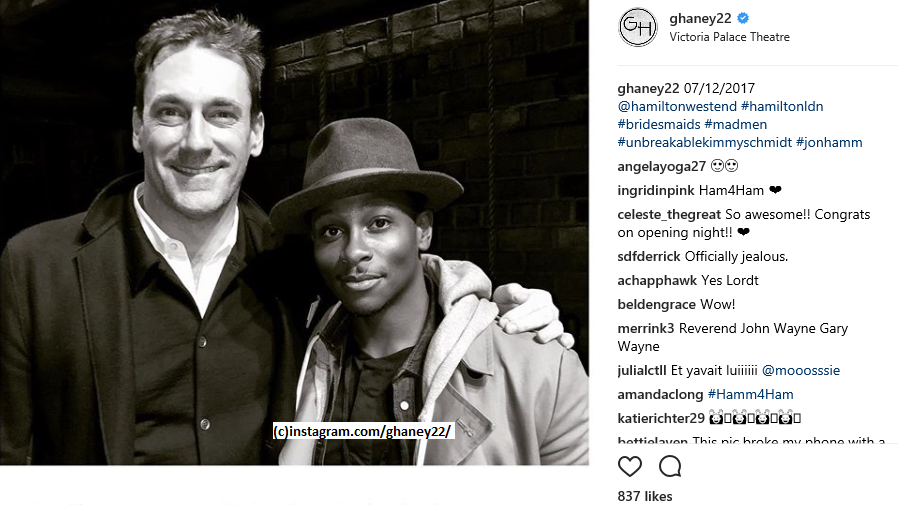Open the #Hamm4Ham hashtag comment

750,394
